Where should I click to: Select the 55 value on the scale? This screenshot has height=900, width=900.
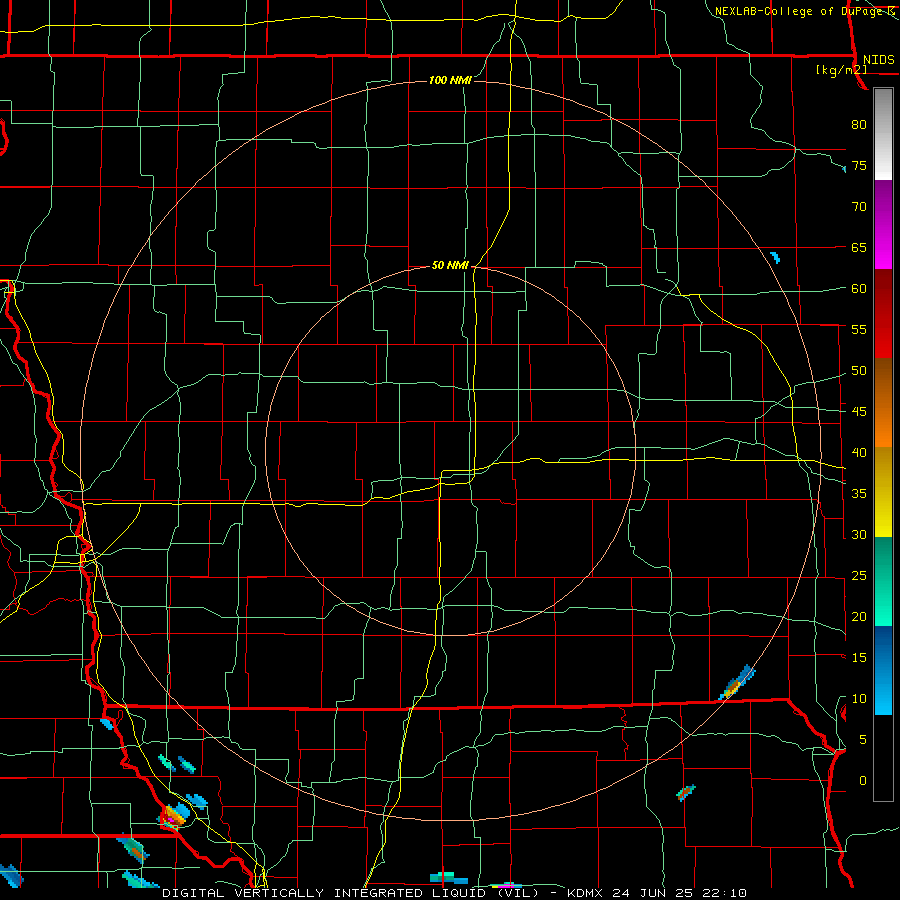pyautogui.click(x=859, y=329)
